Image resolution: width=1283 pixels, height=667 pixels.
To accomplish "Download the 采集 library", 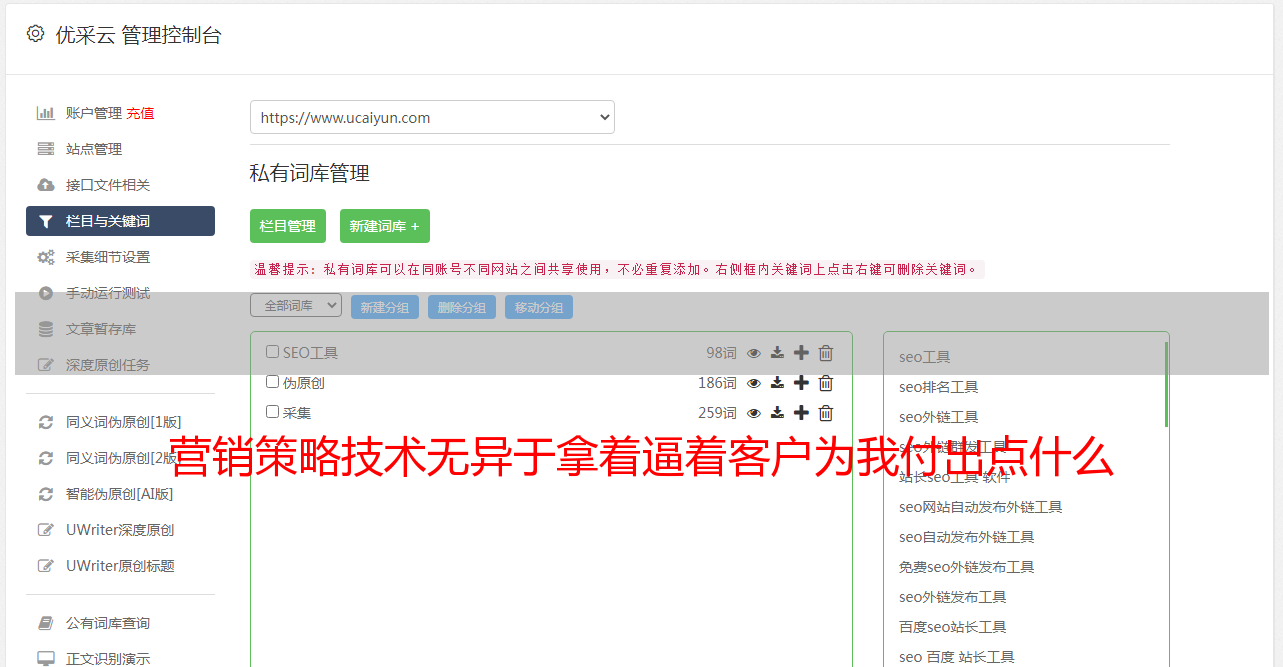I will point(777,413).
